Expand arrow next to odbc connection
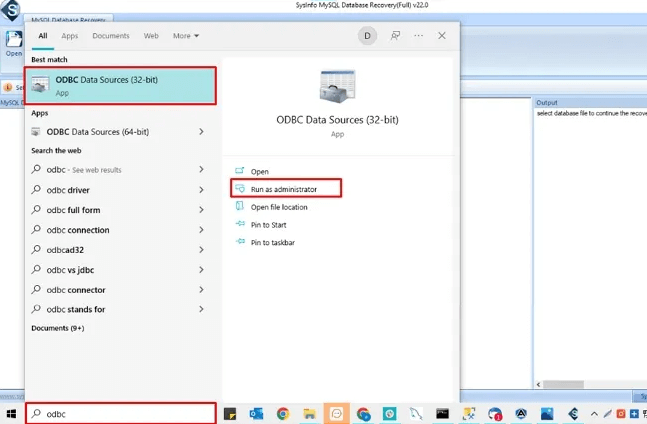Screen dimensions: 647x424 click(201, 230)
